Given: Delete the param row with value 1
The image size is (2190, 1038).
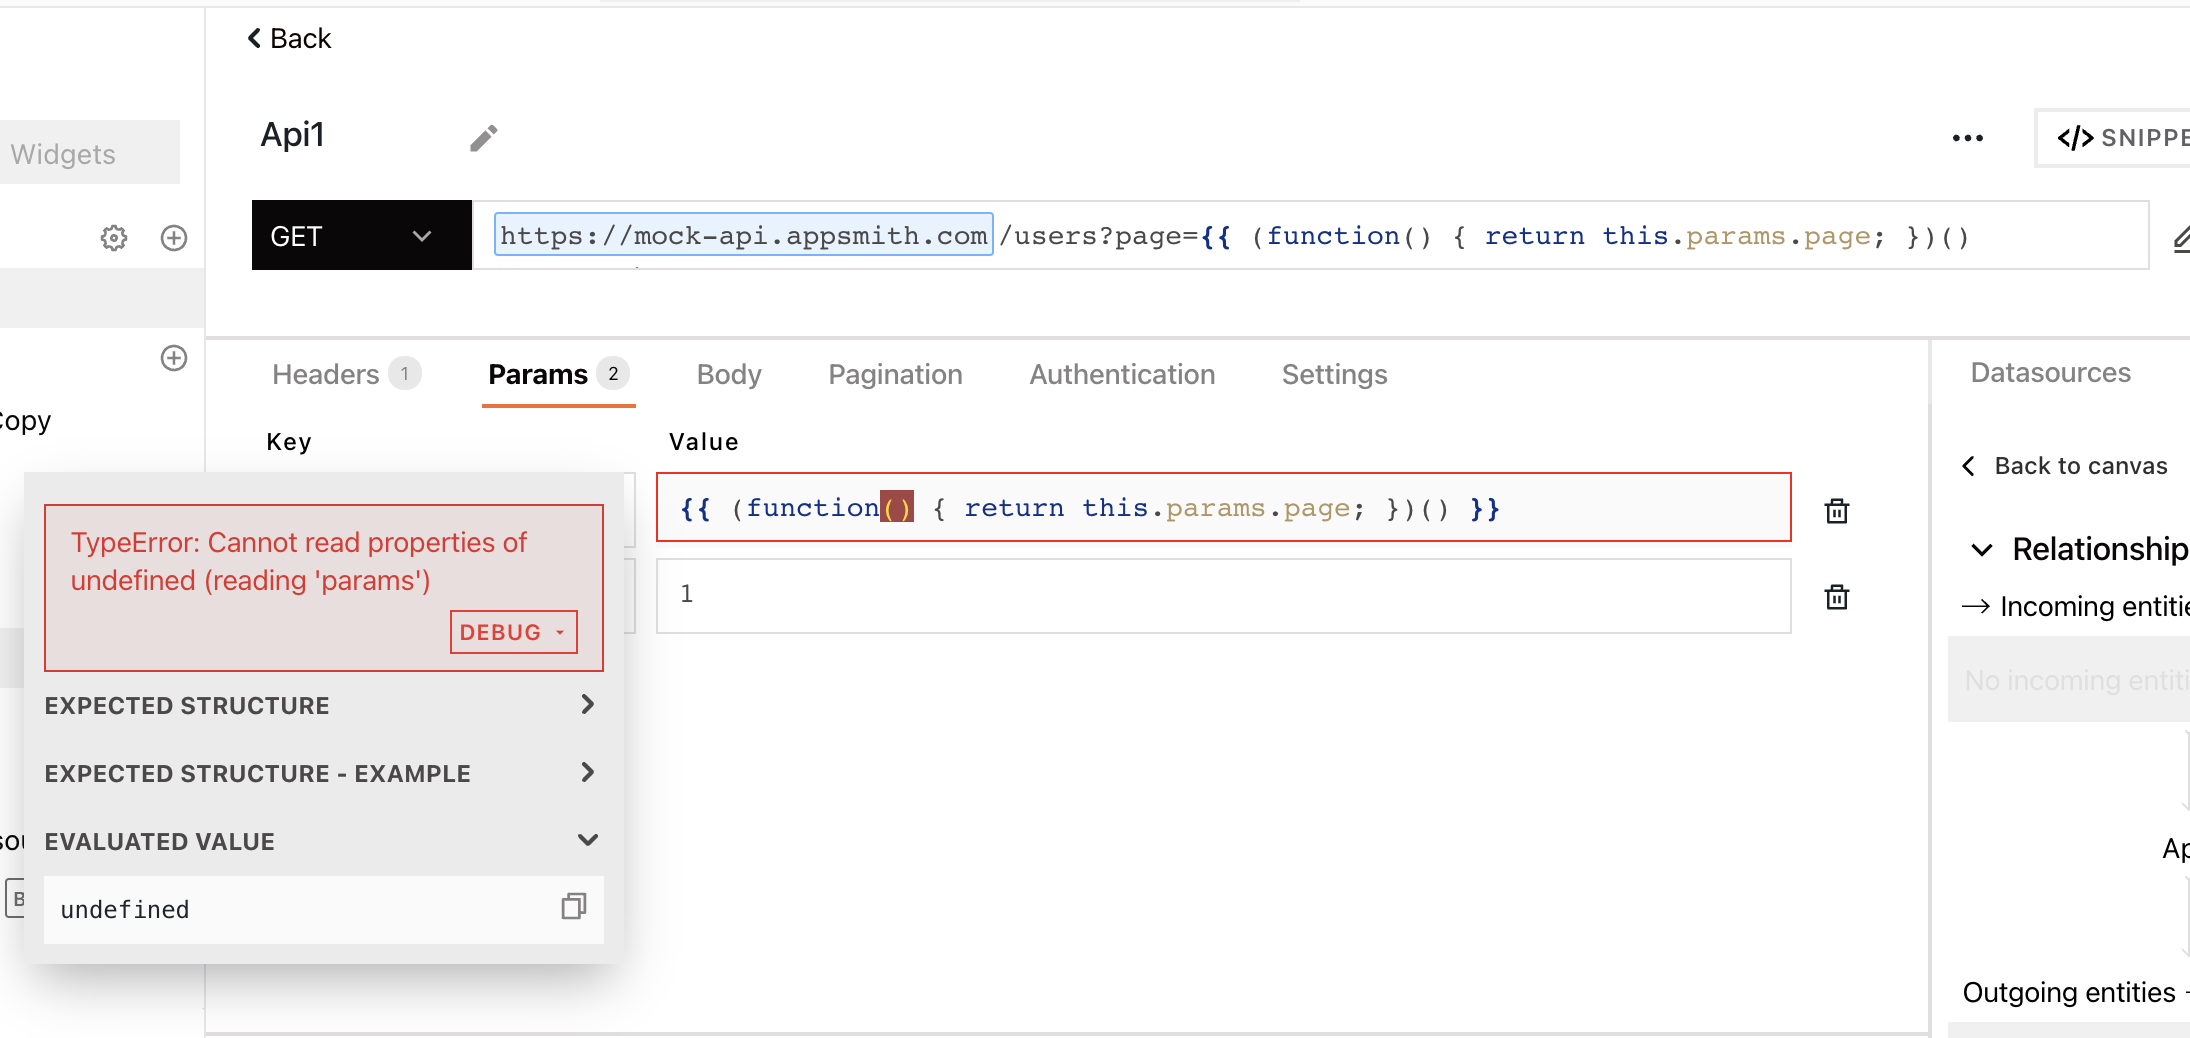Looking at the screenshot, I should (x=1837, y=597).
